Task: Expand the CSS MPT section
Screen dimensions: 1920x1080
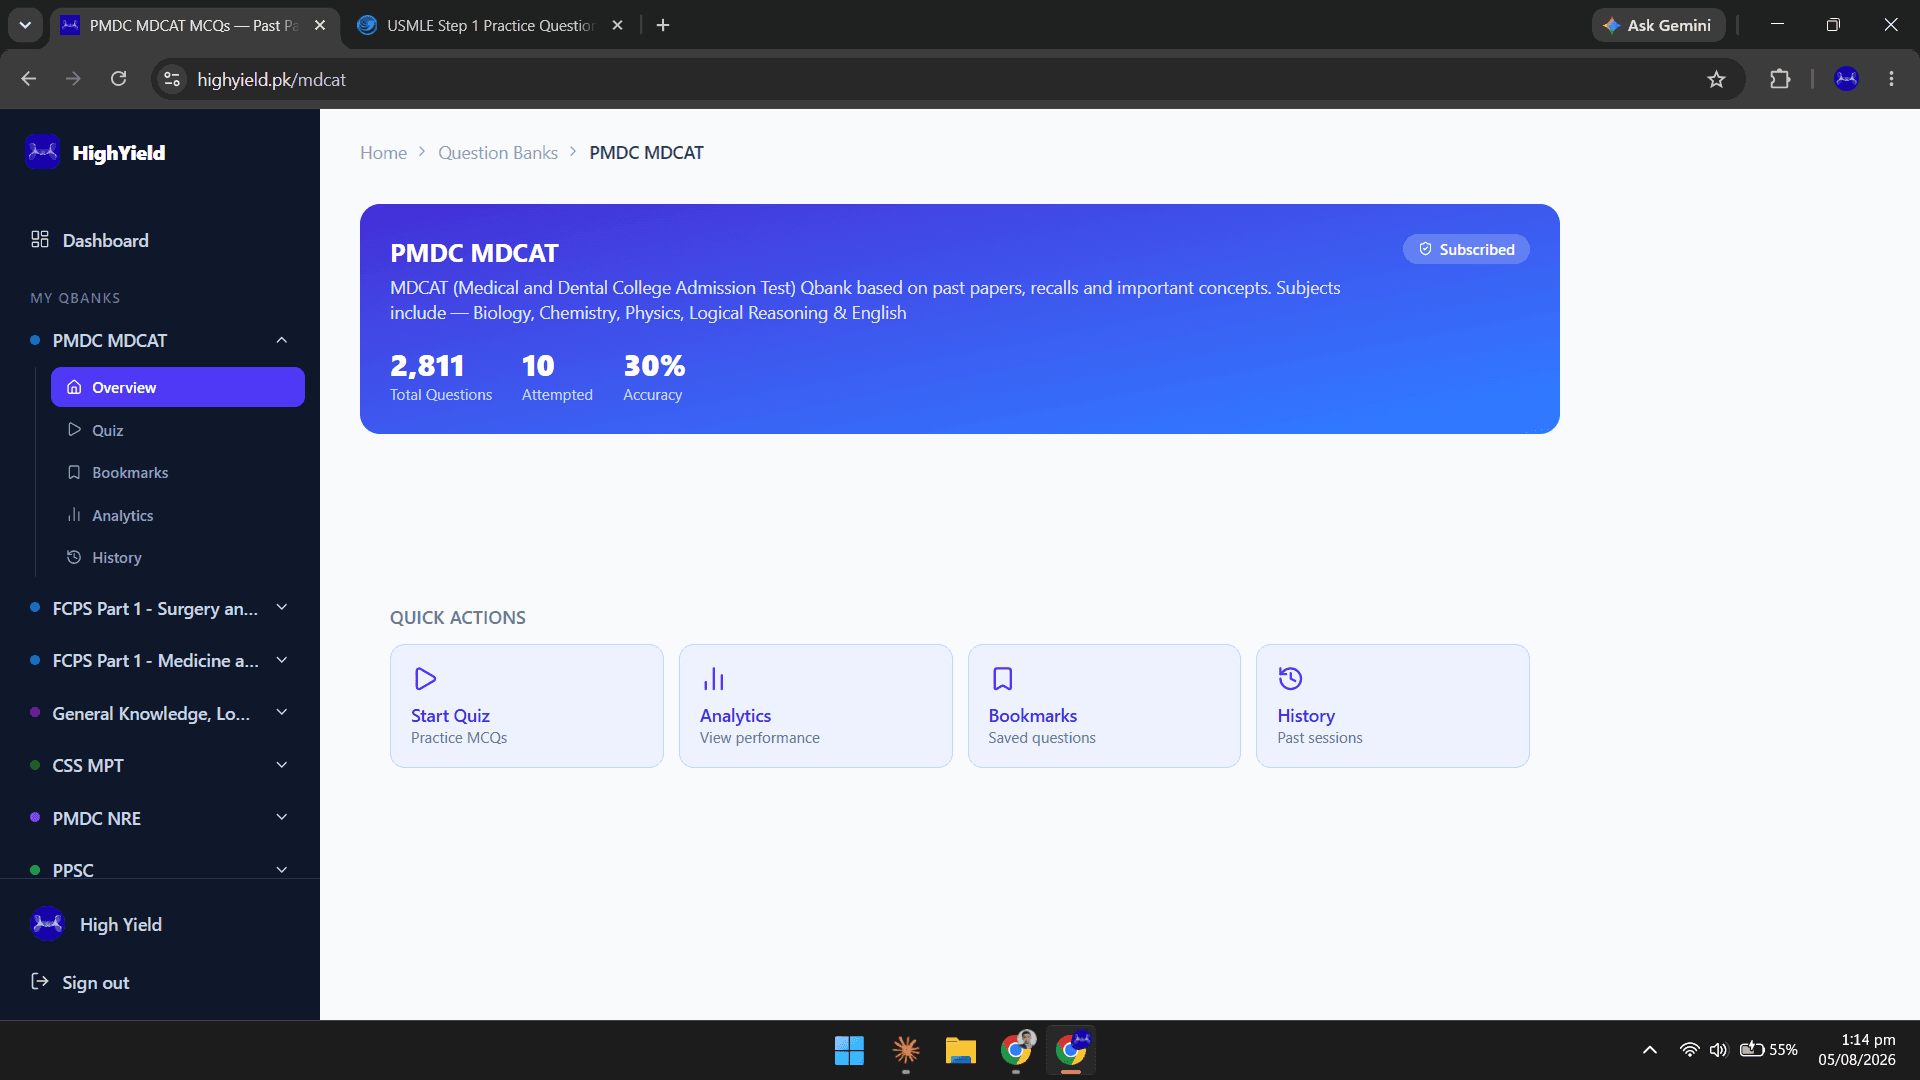Action: (282, 765)
